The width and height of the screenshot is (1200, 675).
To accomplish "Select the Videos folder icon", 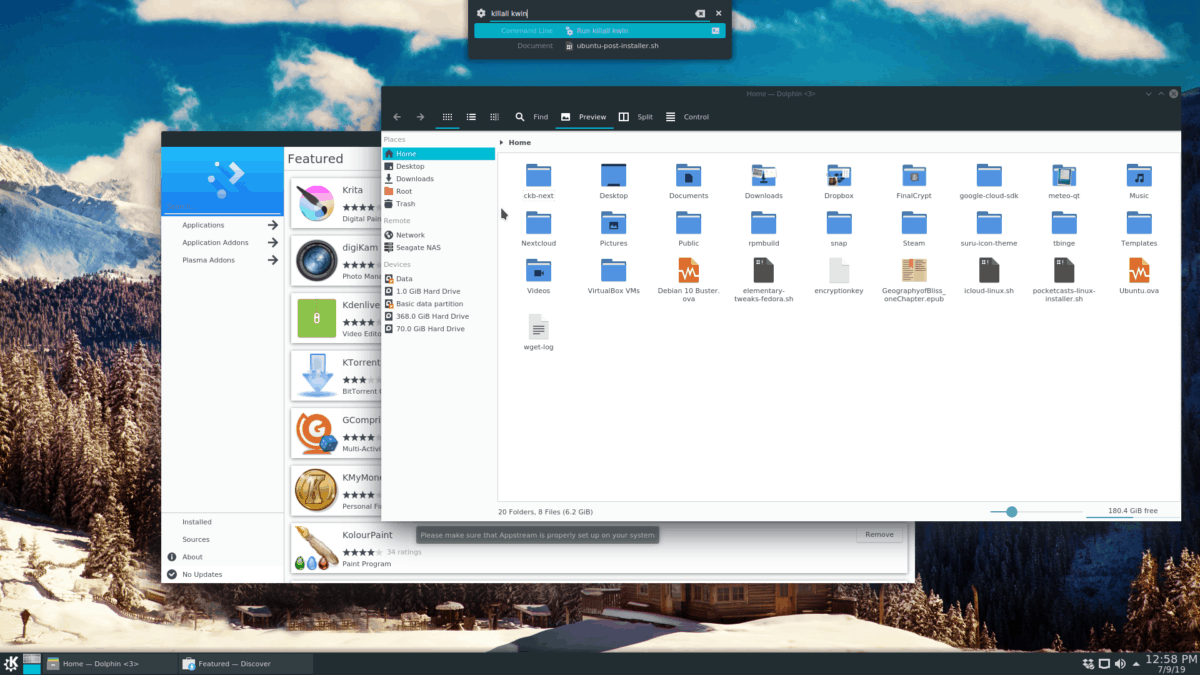I will (x=538, y=270).
